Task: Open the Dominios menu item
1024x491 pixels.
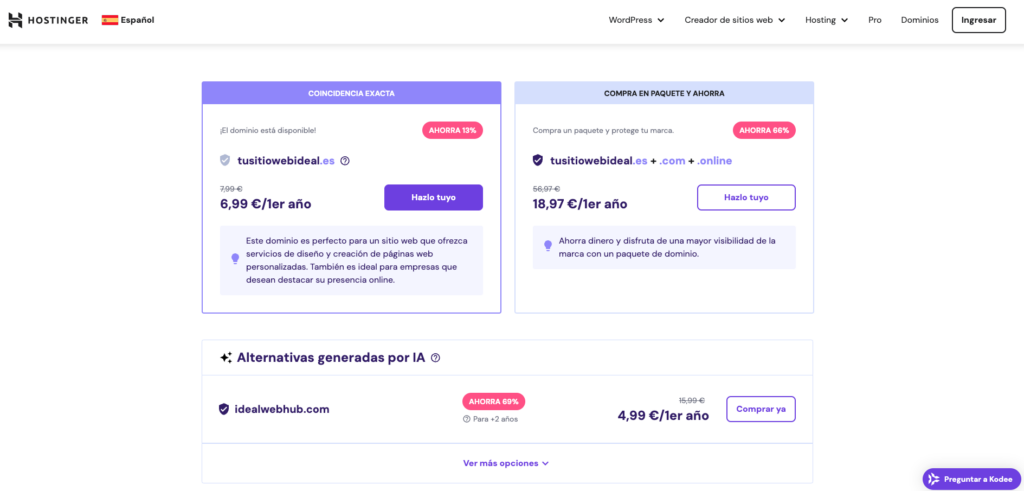Action: click(919, 20)
